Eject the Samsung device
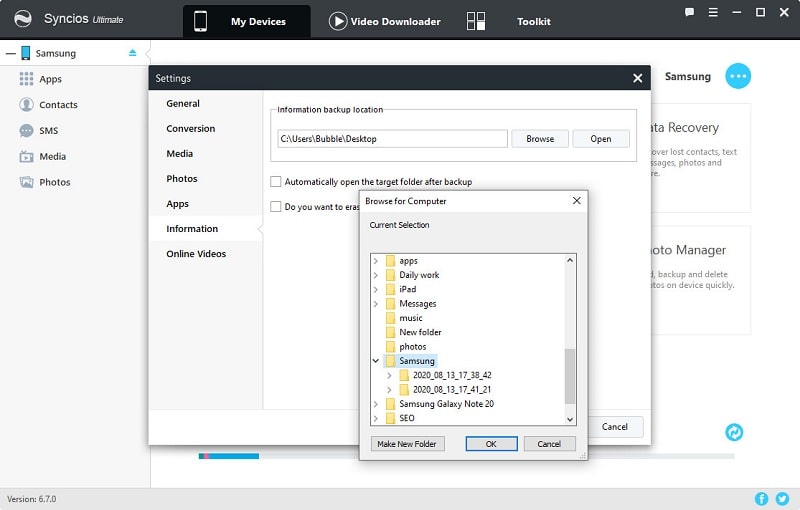This screenshot has height=510, width=800. [x=133, y=53]
